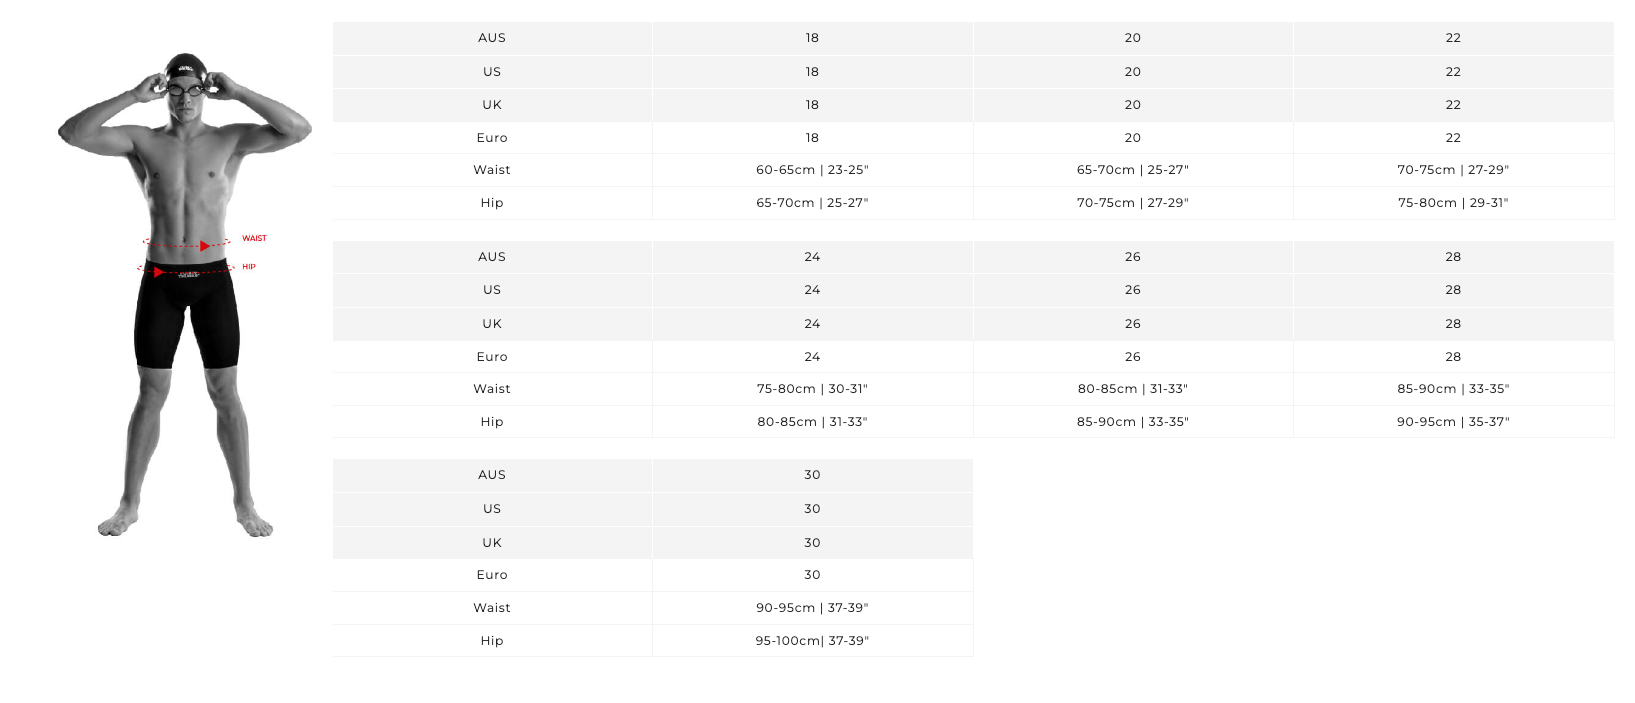The height and width of the screenshot is (703, 1635).
Task: Click the swimmer's goggles in the photo
Action: point(185,89)
